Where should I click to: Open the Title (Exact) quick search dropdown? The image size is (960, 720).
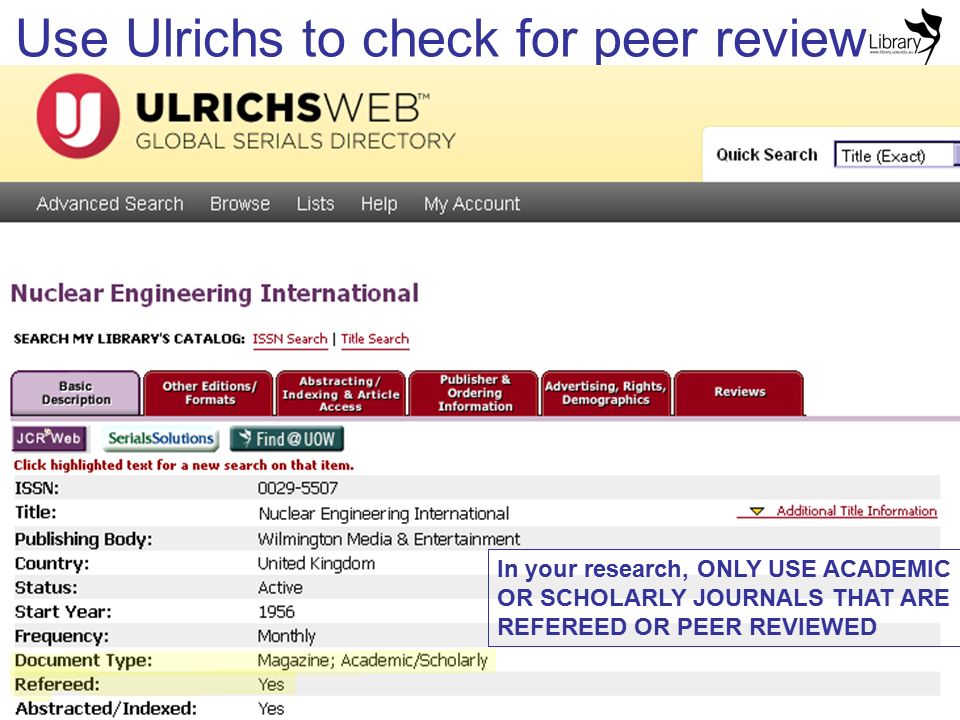pos(896,156)
